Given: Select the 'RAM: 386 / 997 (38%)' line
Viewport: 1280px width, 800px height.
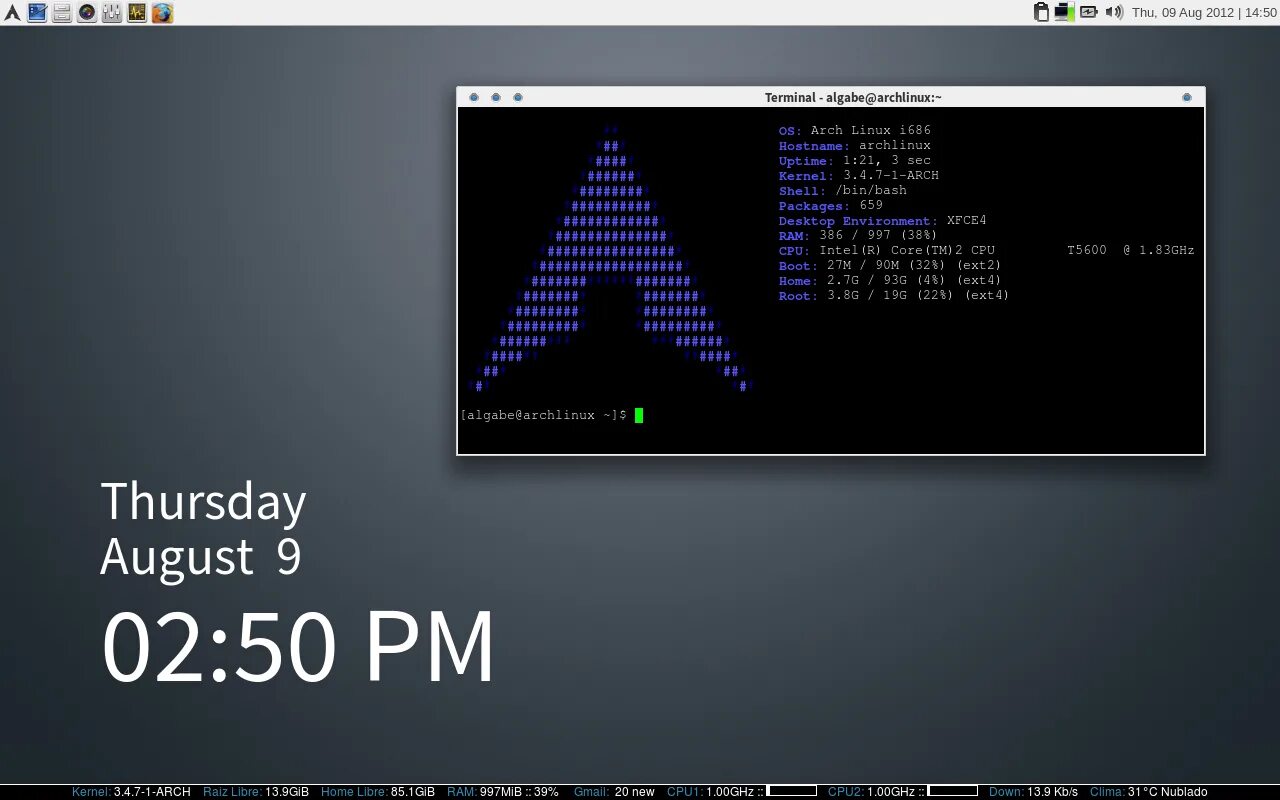Looking at the screenshot, I should (859, 235).
